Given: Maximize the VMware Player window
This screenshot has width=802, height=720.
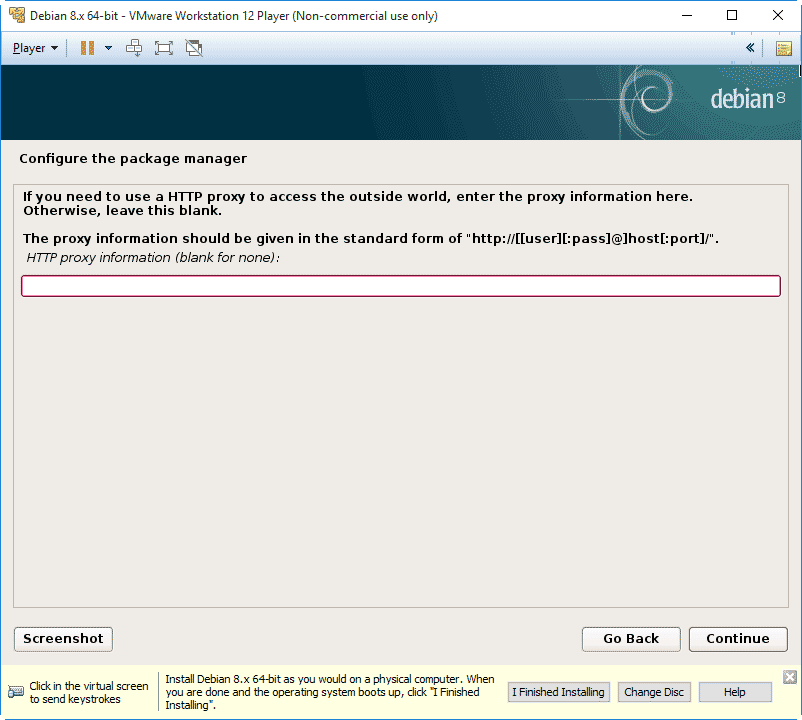Looking at the screenshot, I should [x=732, y=16].
